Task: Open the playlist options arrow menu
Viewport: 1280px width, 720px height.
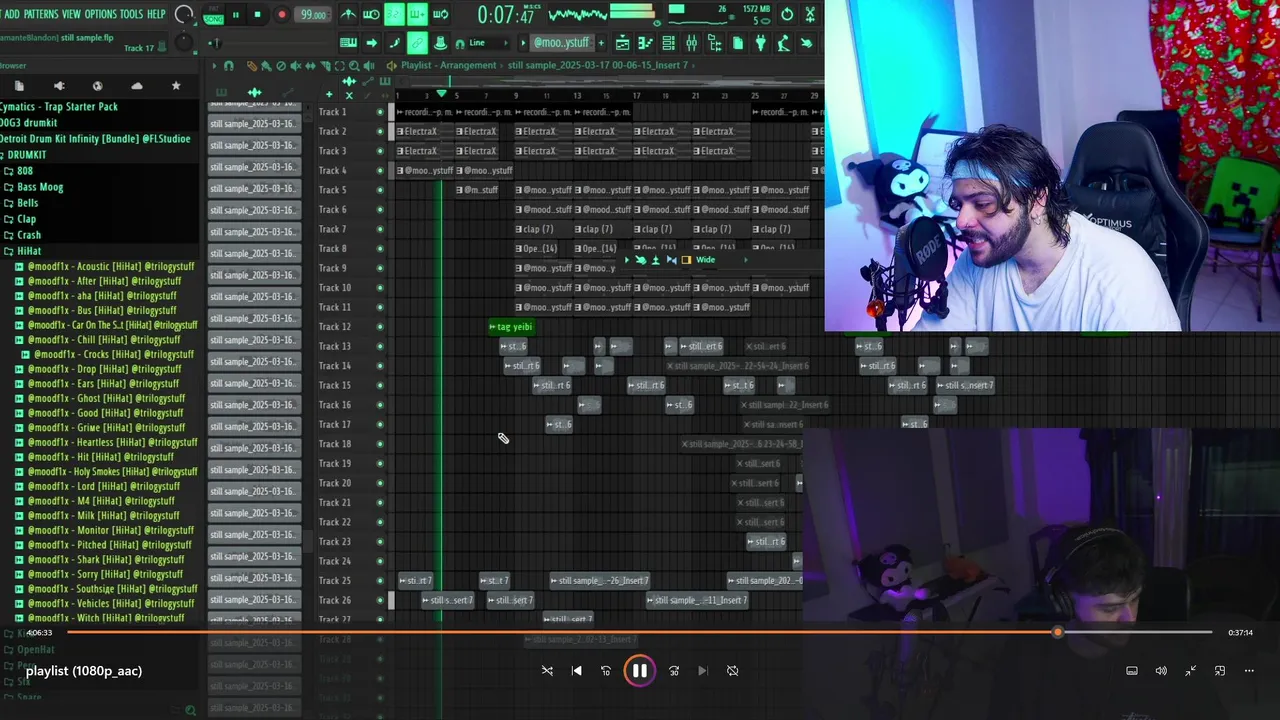Action: coord(213,66)
